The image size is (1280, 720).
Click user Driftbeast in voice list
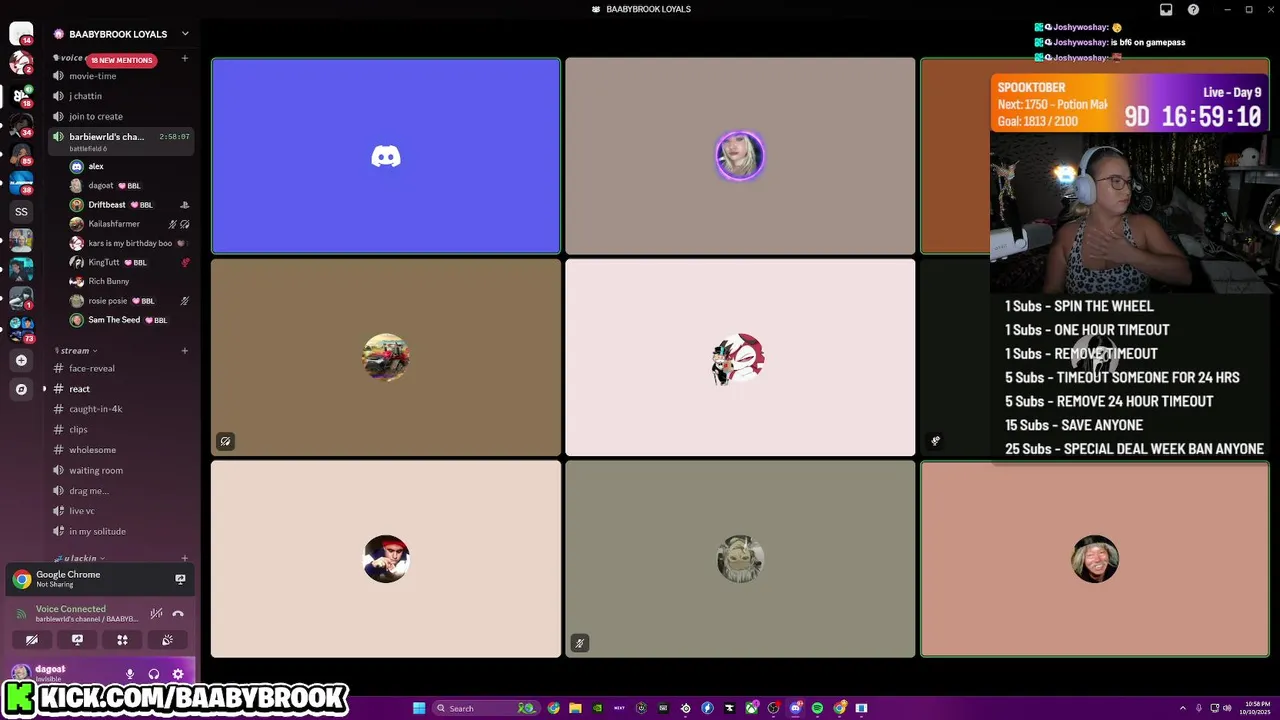(129, 205)
